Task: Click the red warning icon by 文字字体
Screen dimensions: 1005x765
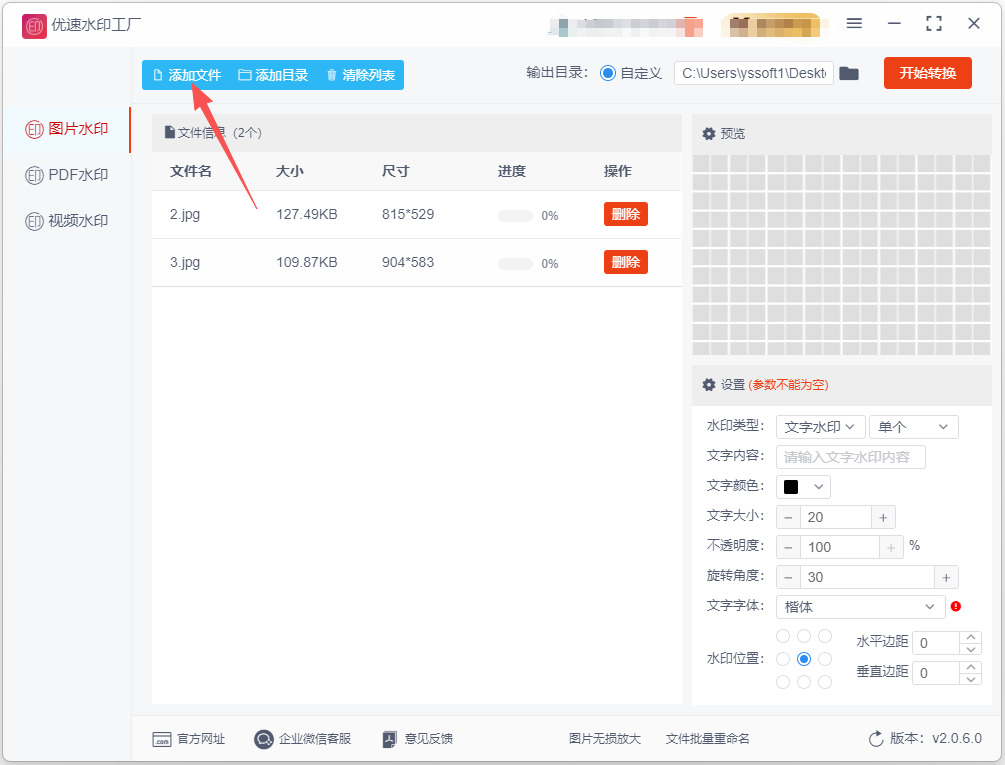Action: 956,606
